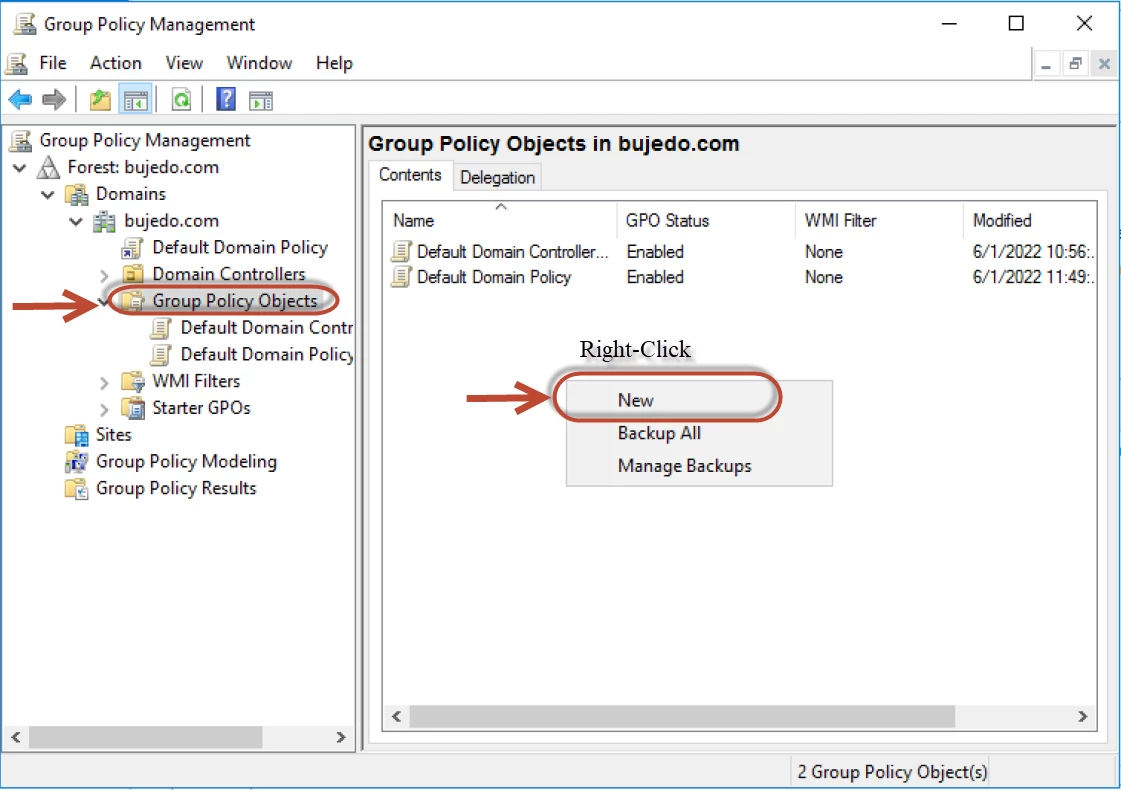The height and width of the screenshot is (790, 1121).
Task: Click the WMI Filters folder icon
Action: click(133, 382)
